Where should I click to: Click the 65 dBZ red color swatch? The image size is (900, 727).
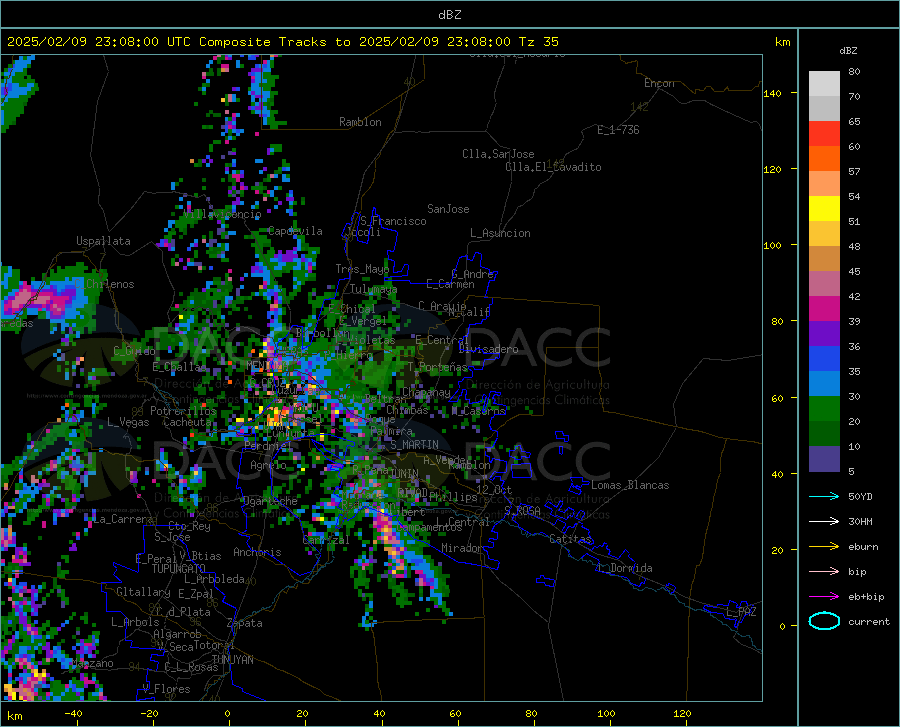pyautogui.click(x=824, y=134)
